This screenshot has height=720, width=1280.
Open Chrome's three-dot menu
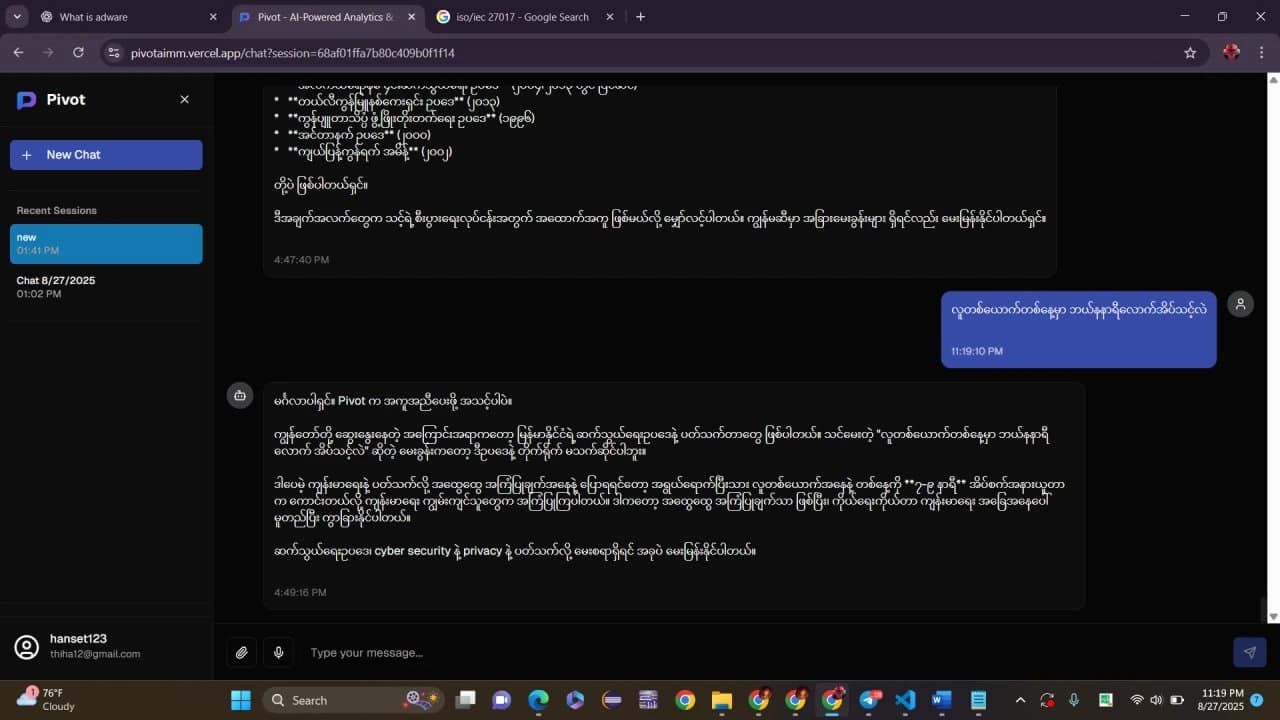point(1261,52)
